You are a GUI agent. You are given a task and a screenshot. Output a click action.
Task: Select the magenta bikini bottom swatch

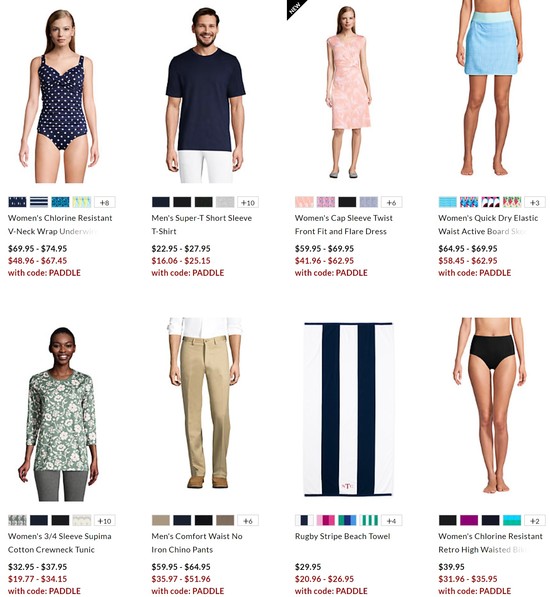469,520
